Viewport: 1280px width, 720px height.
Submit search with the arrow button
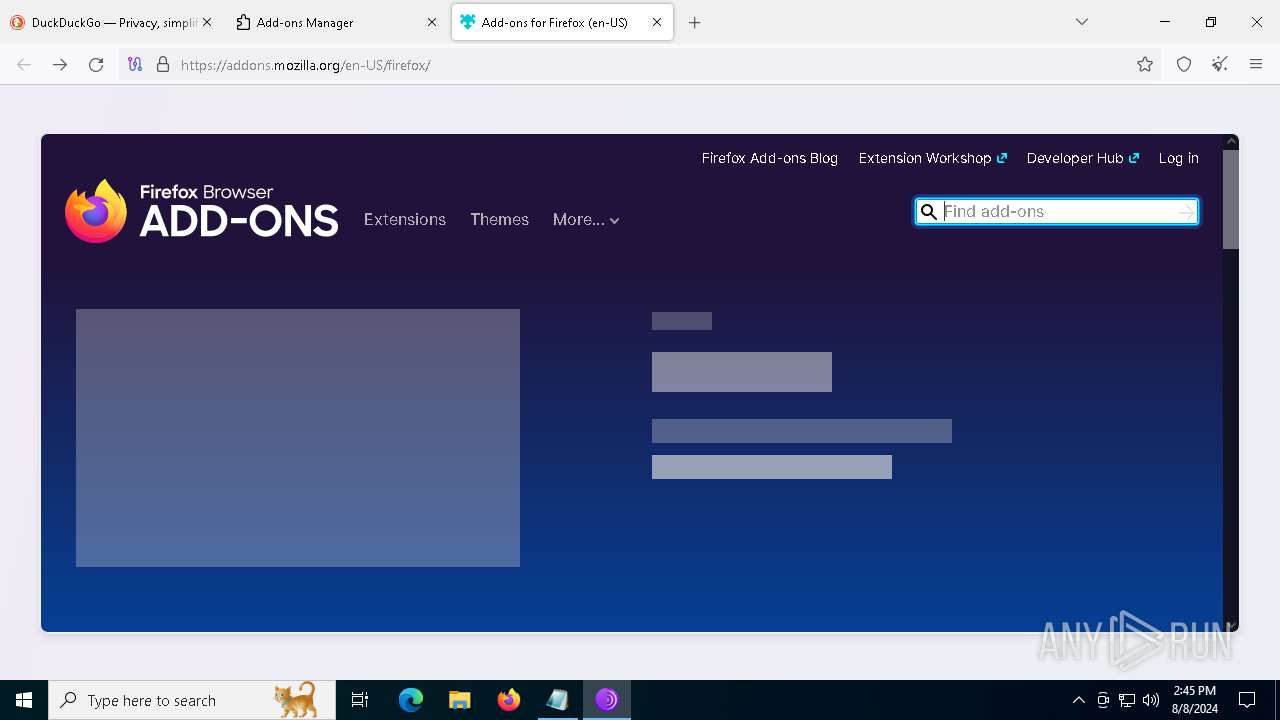(x=1186, y=212)
